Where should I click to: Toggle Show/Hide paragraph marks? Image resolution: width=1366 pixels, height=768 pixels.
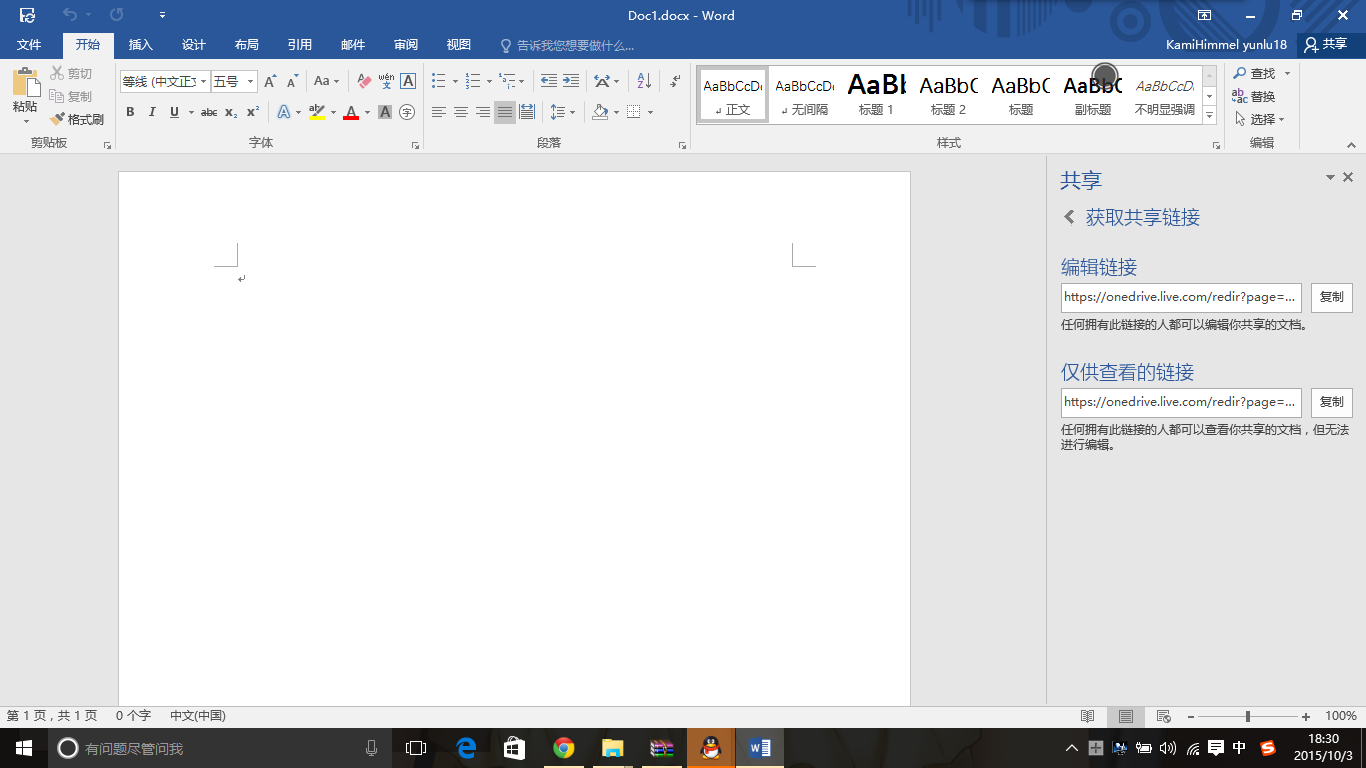coord(675,81)
